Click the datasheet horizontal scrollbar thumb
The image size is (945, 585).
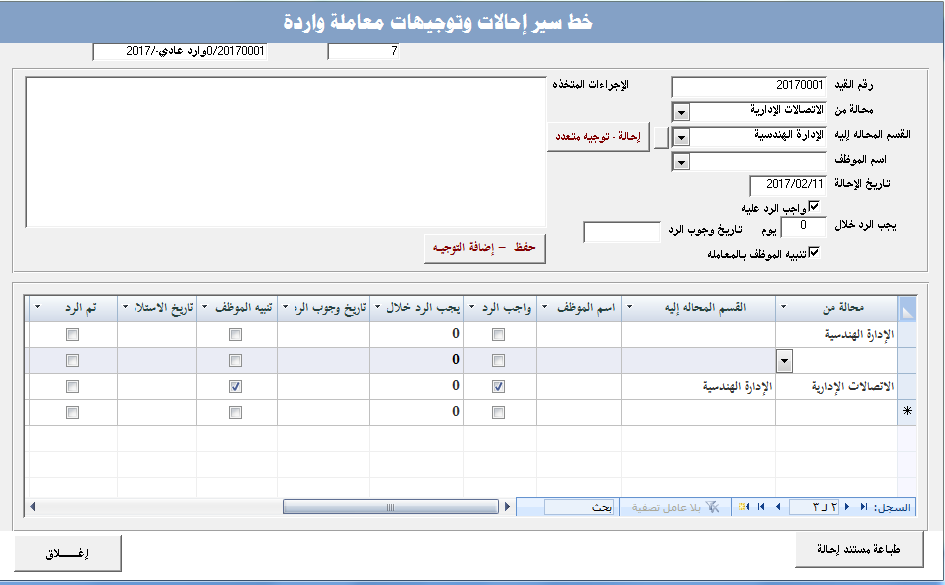(390, 507)
